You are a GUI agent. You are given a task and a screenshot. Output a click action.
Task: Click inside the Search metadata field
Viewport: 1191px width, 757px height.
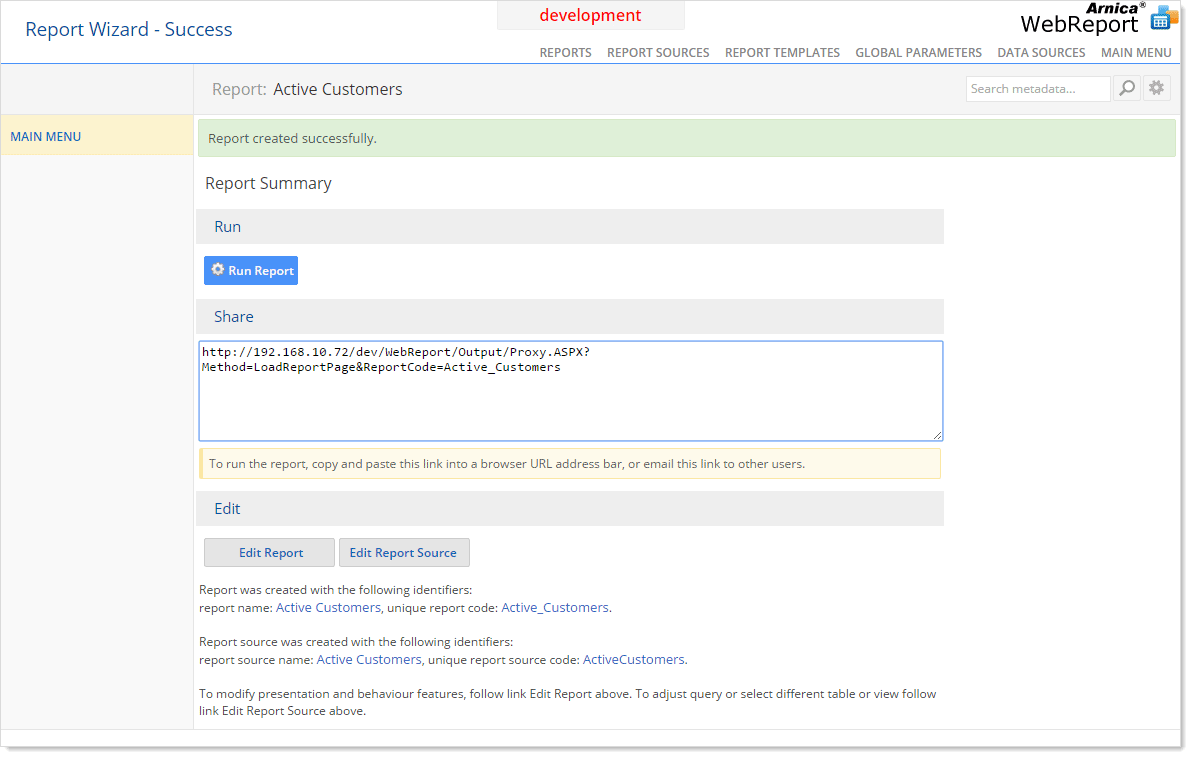(x=1037, y=88)
